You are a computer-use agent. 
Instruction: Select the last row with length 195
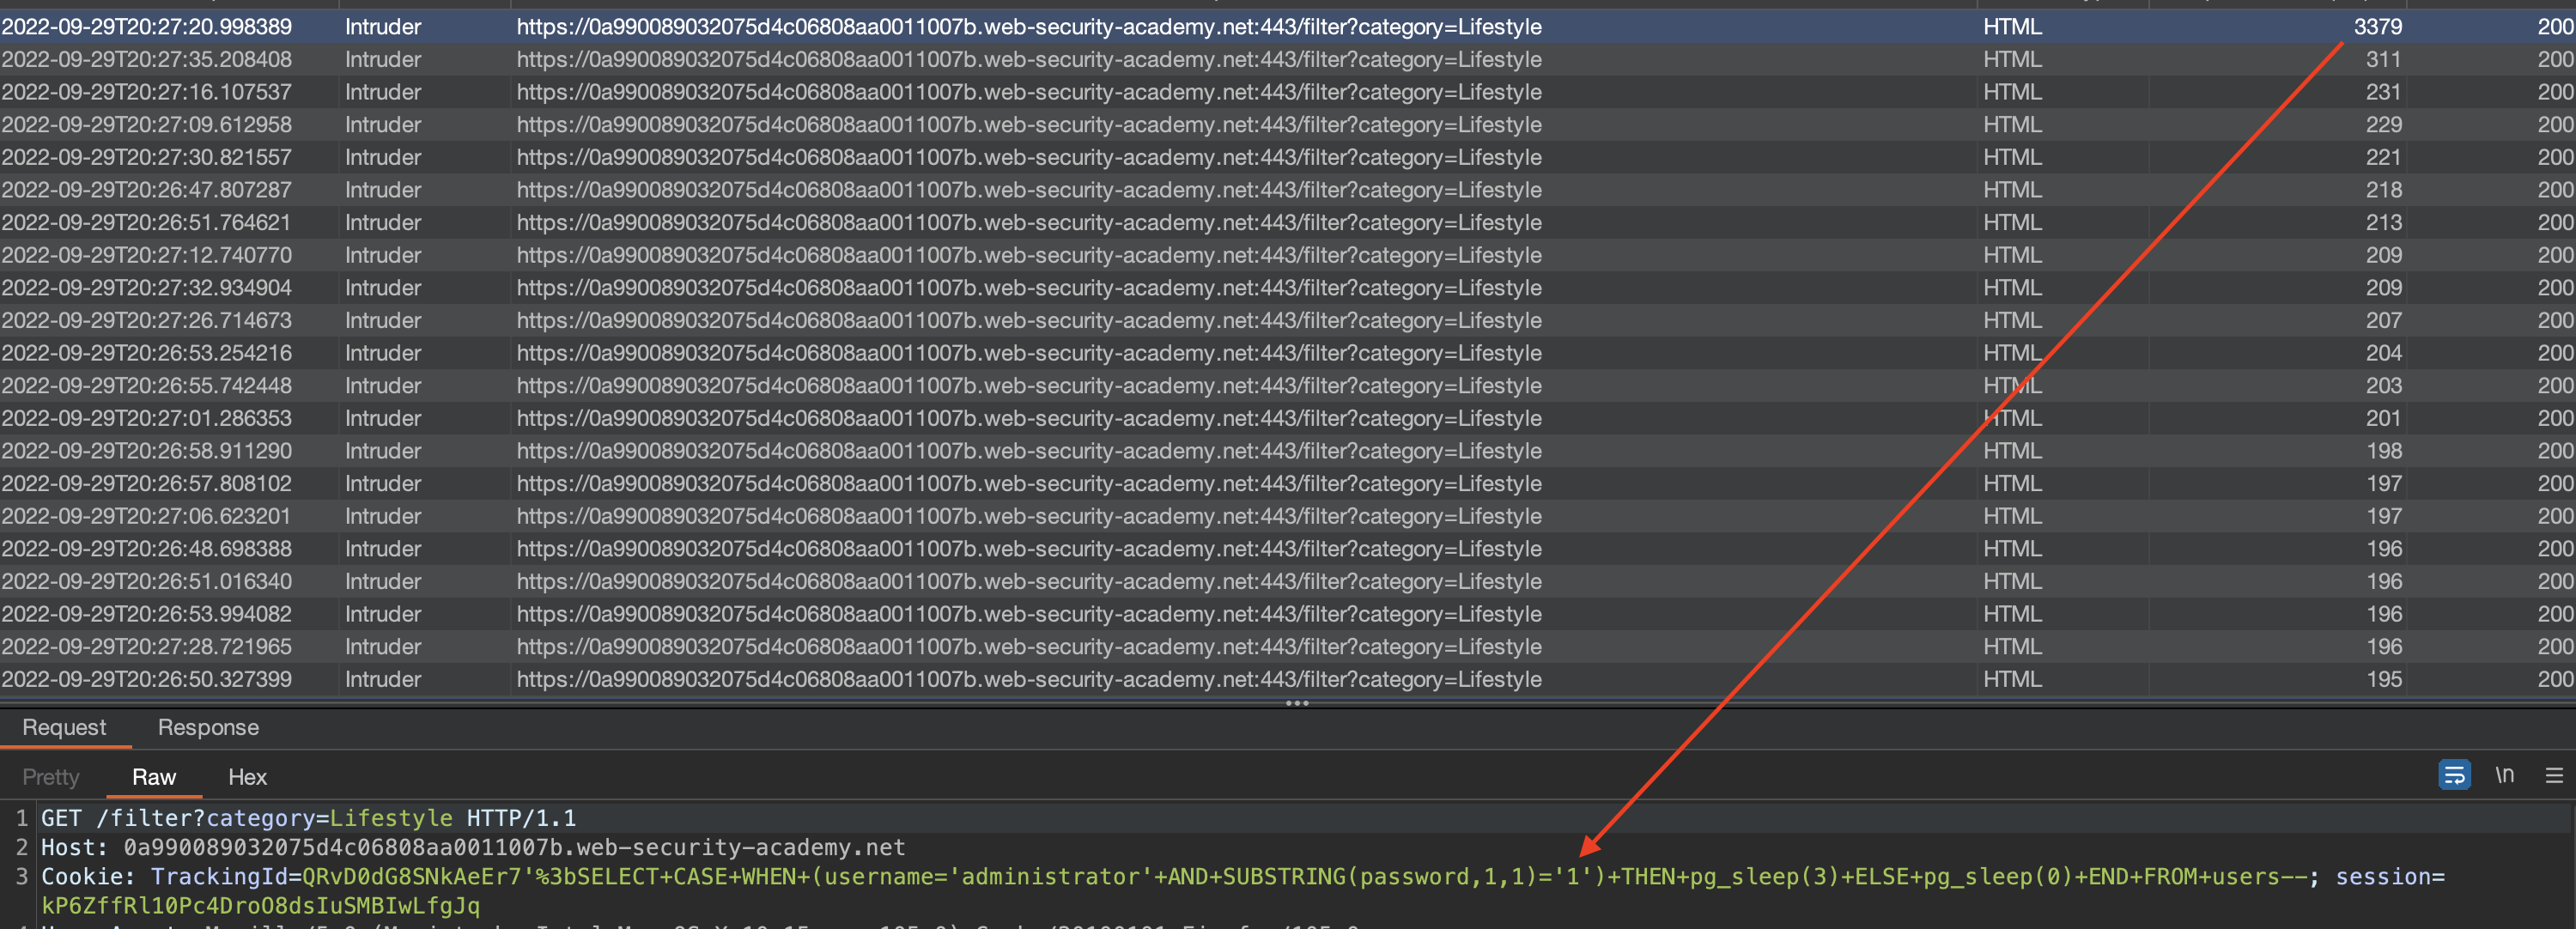coord(2382,679)
